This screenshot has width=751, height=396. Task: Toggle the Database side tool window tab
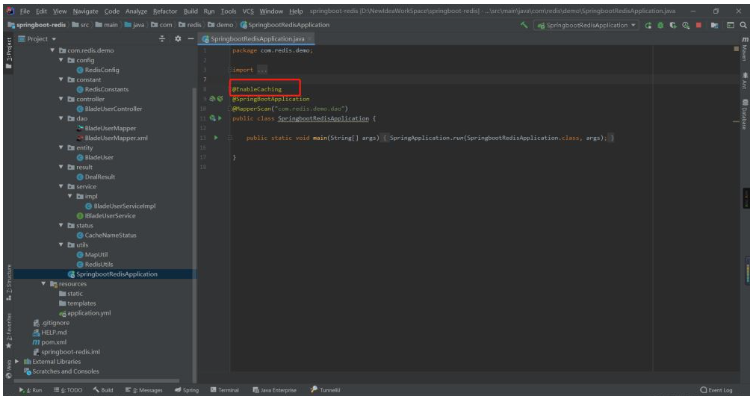click(x=745, y=114)
